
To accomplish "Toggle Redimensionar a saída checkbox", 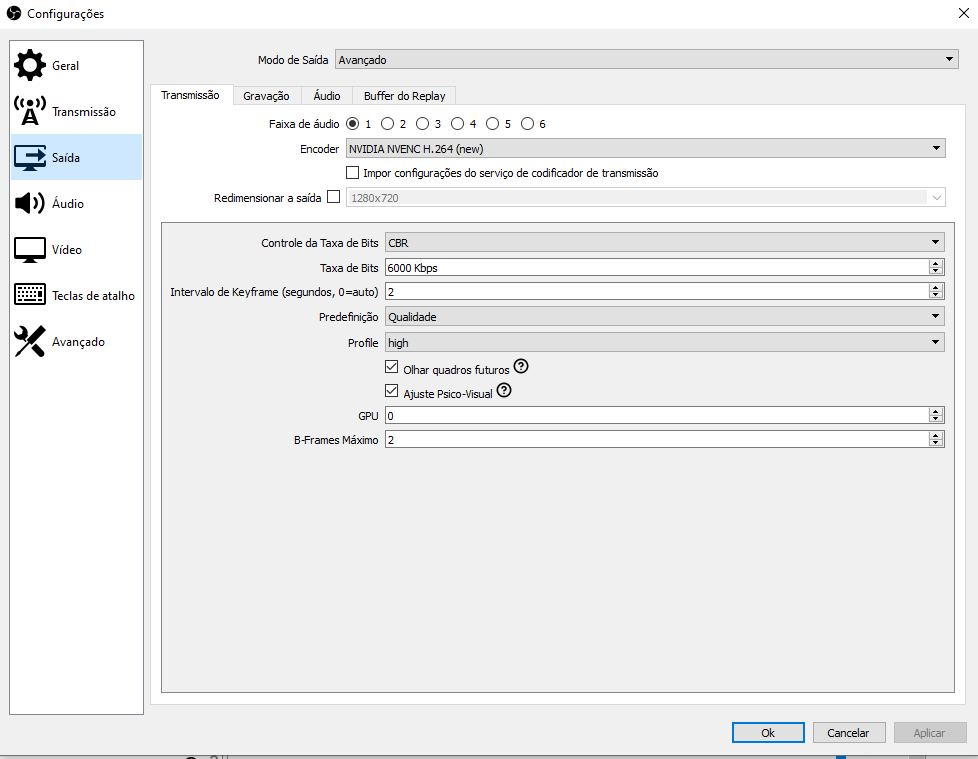I will point(334,196).
